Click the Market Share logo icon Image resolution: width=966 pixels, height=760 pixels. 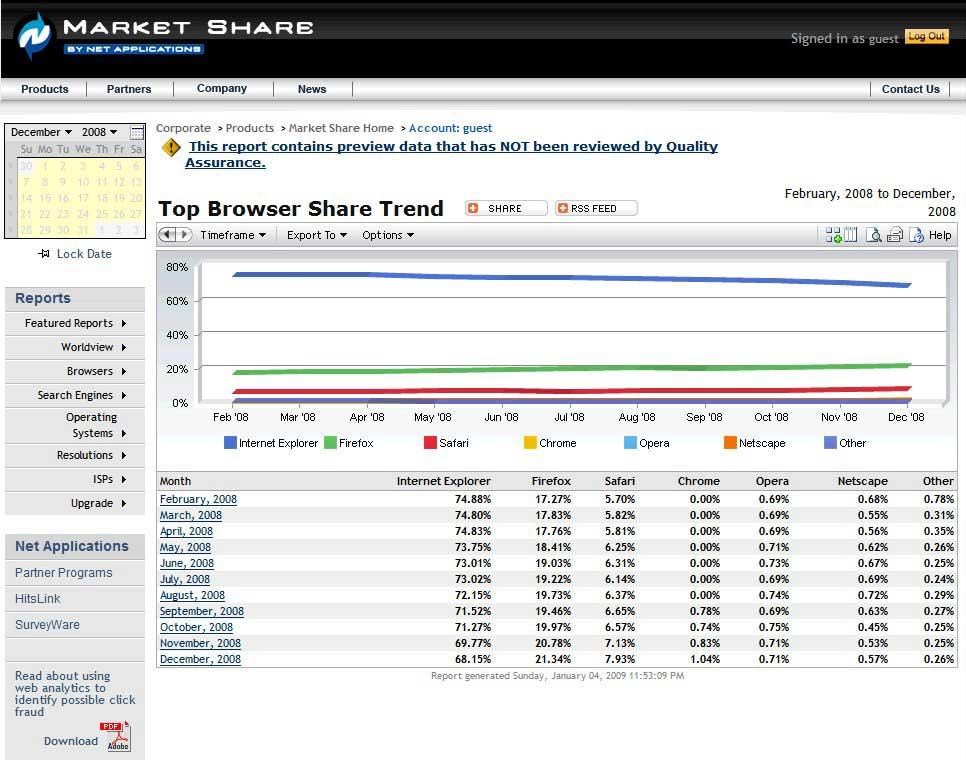coord(34,36)
